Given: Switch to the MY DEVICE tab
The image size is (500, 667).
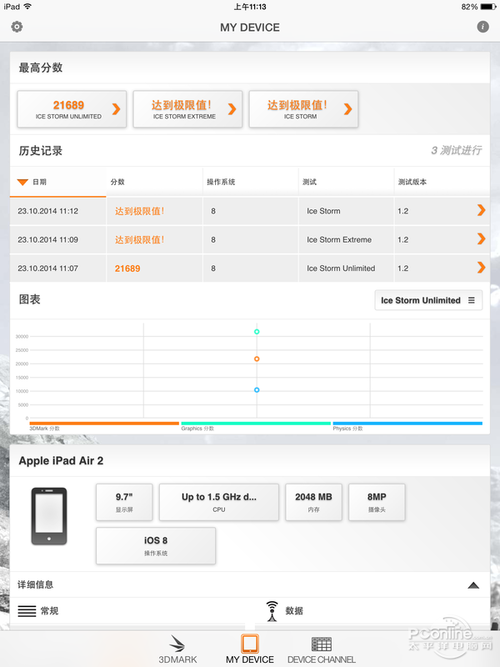Looking at the screenshot, I should pos(250,649).
